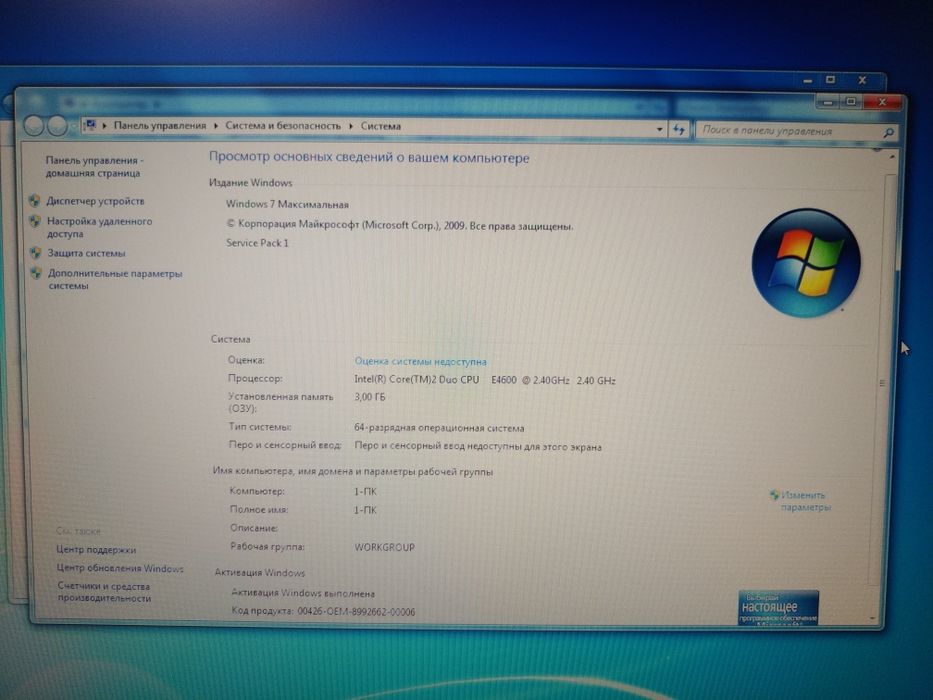Click the shield icon beside Изменить параметры
933x700 pixels.
774,495
